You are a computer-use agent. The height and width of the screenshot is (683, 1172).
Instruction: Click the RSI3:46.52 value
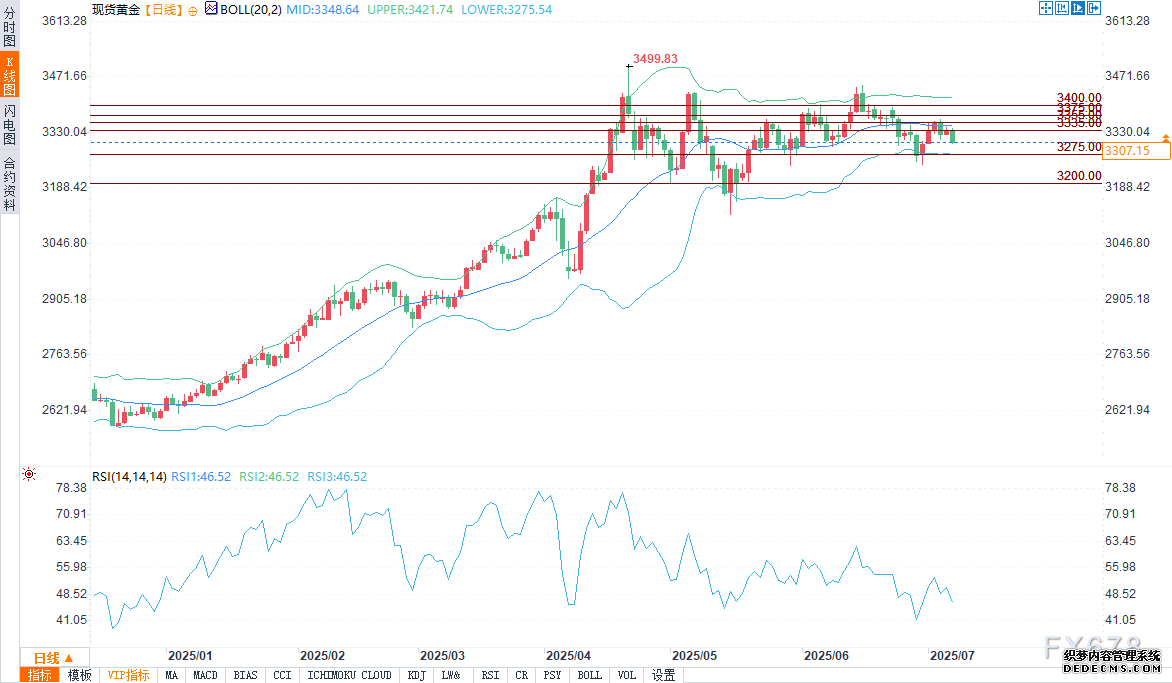point(337,477)
